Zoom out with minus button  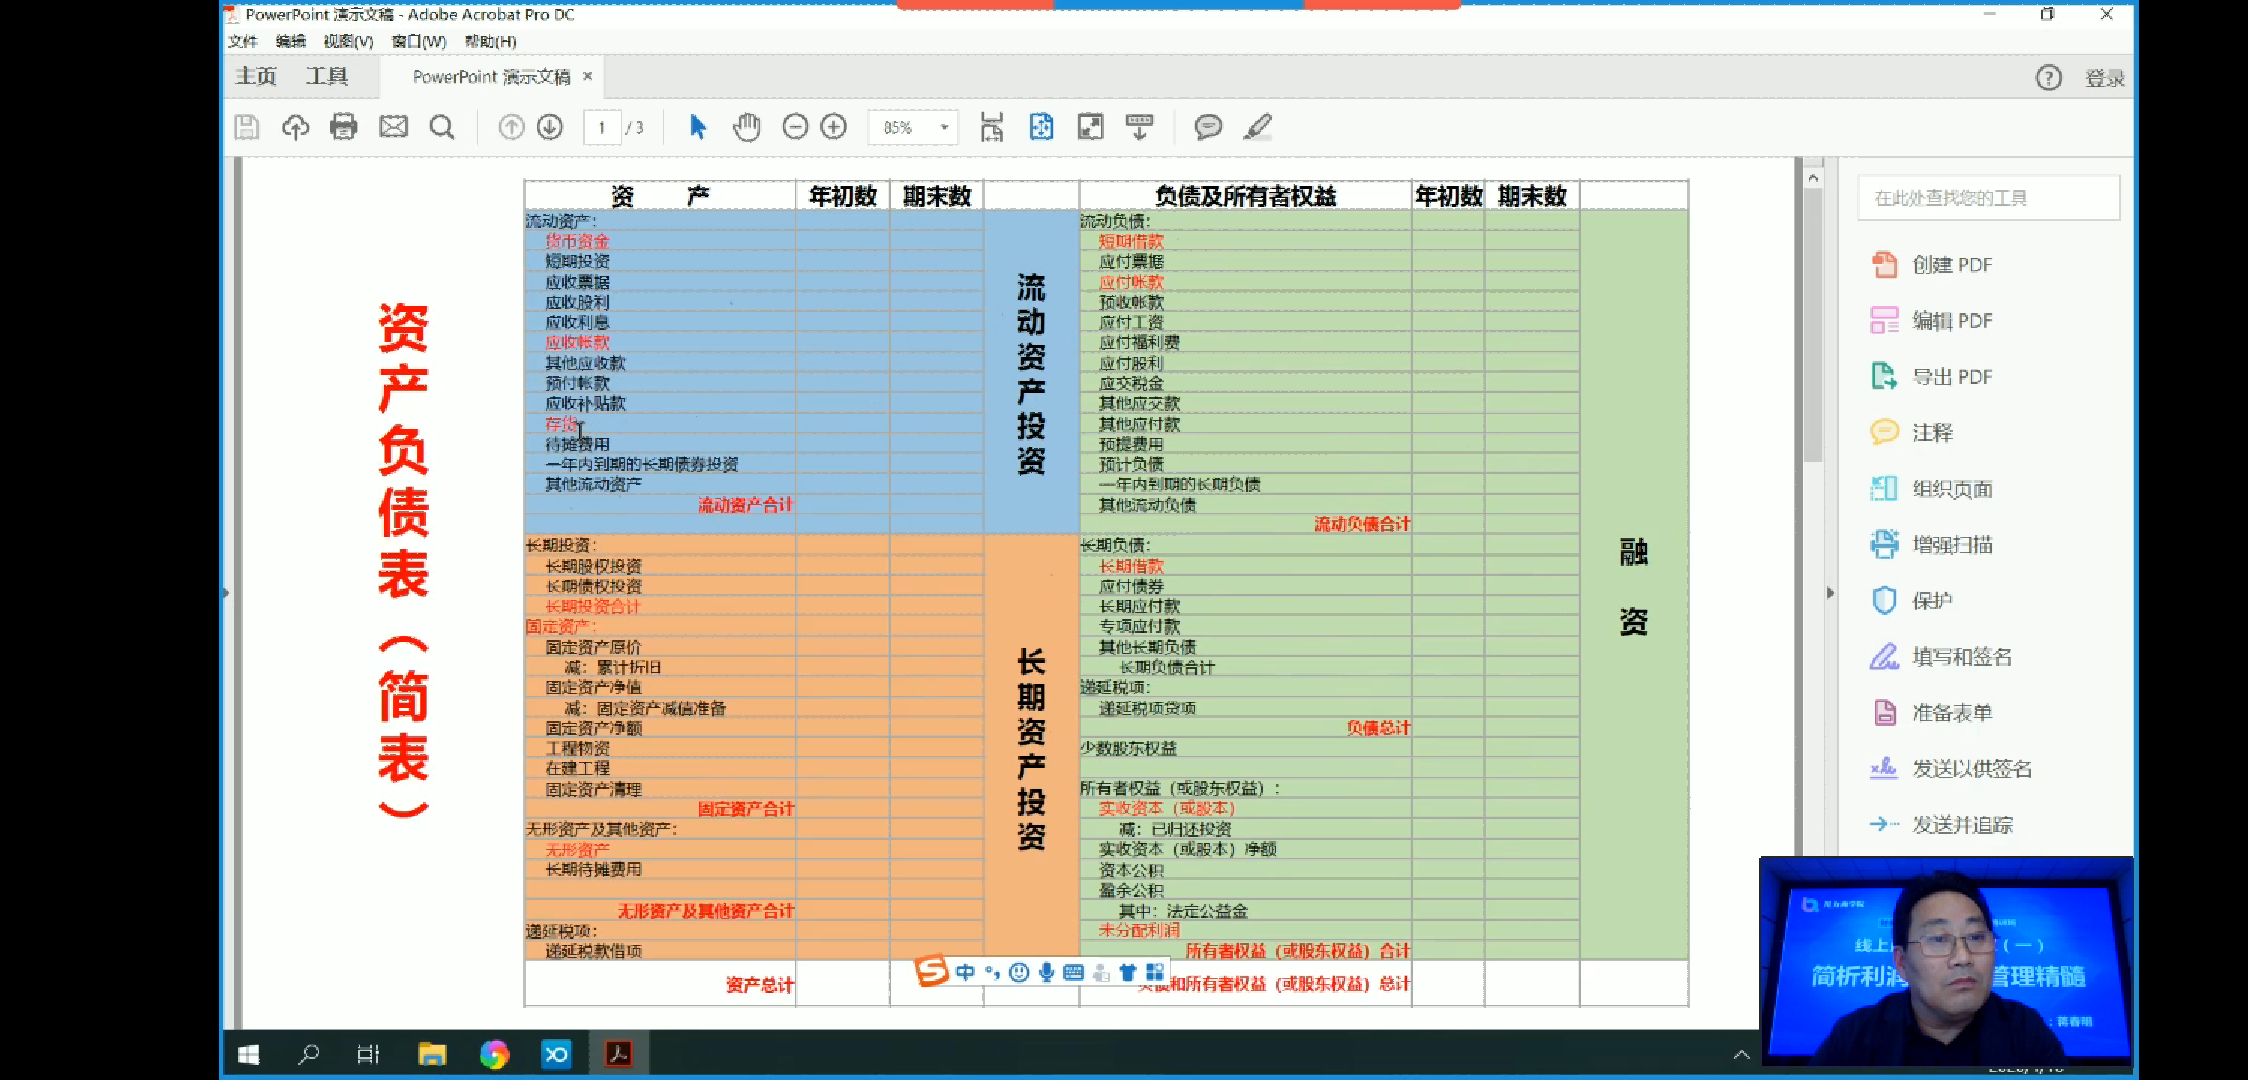pyautogui.click(x=795, y=127)
